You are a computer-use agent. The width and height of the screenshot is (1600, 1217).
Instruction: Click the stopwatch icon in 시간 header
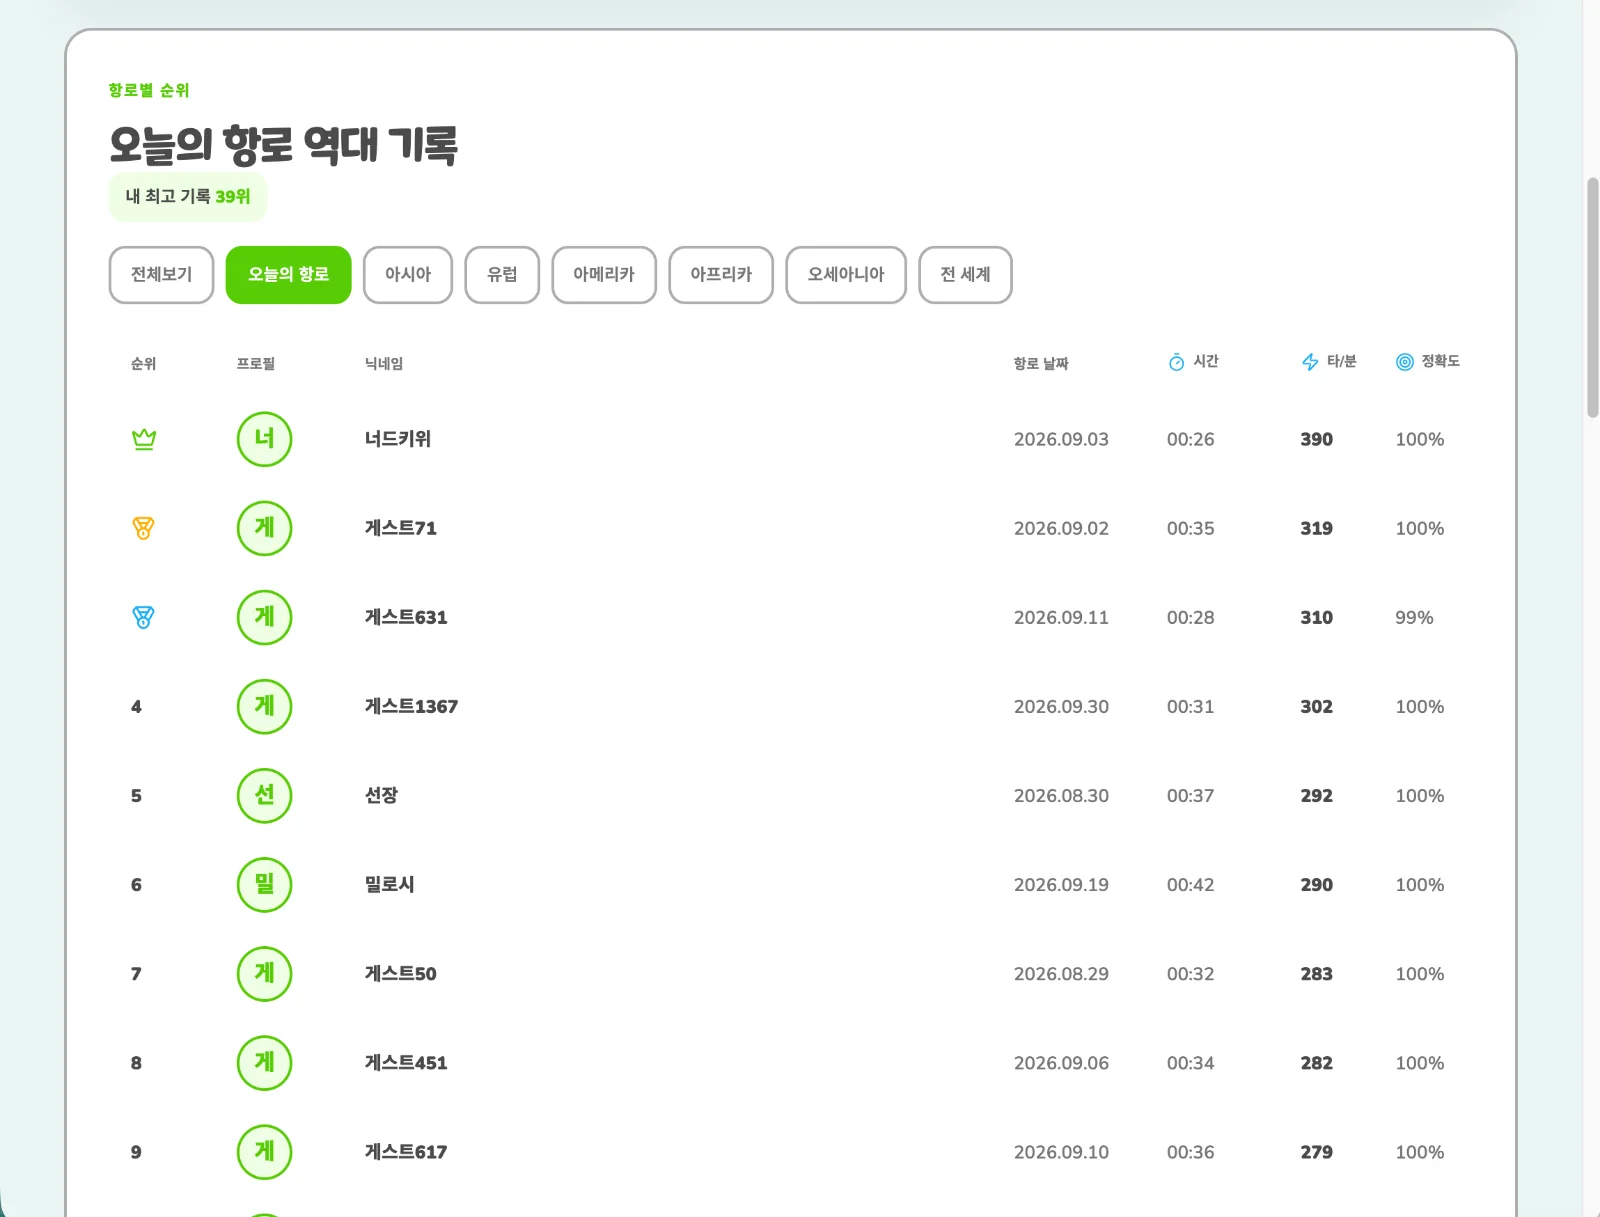(1177, 362)
